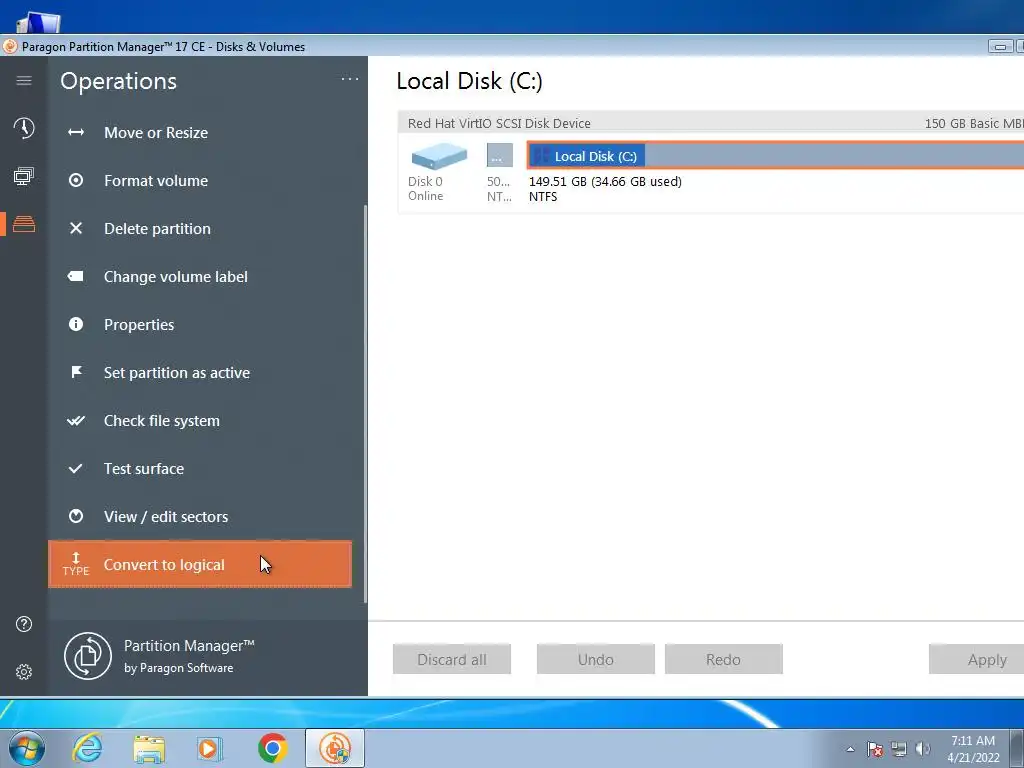
Task: Open the Windows Start menu
Action: pyautogui.click(x=27, y=748)
